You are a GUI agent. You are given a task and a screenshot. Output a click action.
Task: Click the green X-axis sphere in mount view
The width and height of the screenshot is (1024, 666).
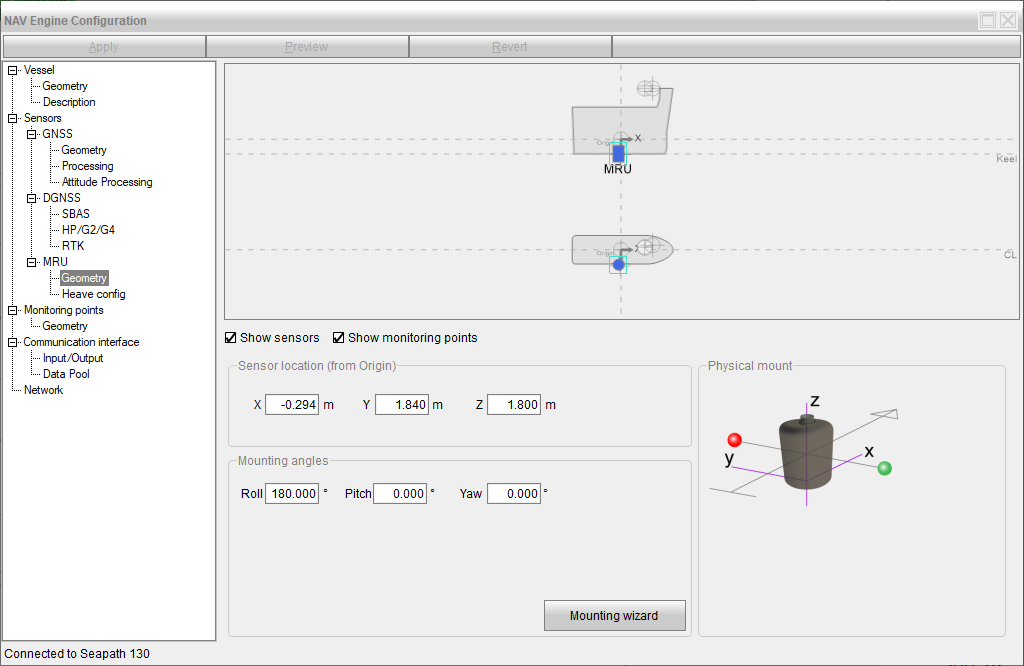884,468
